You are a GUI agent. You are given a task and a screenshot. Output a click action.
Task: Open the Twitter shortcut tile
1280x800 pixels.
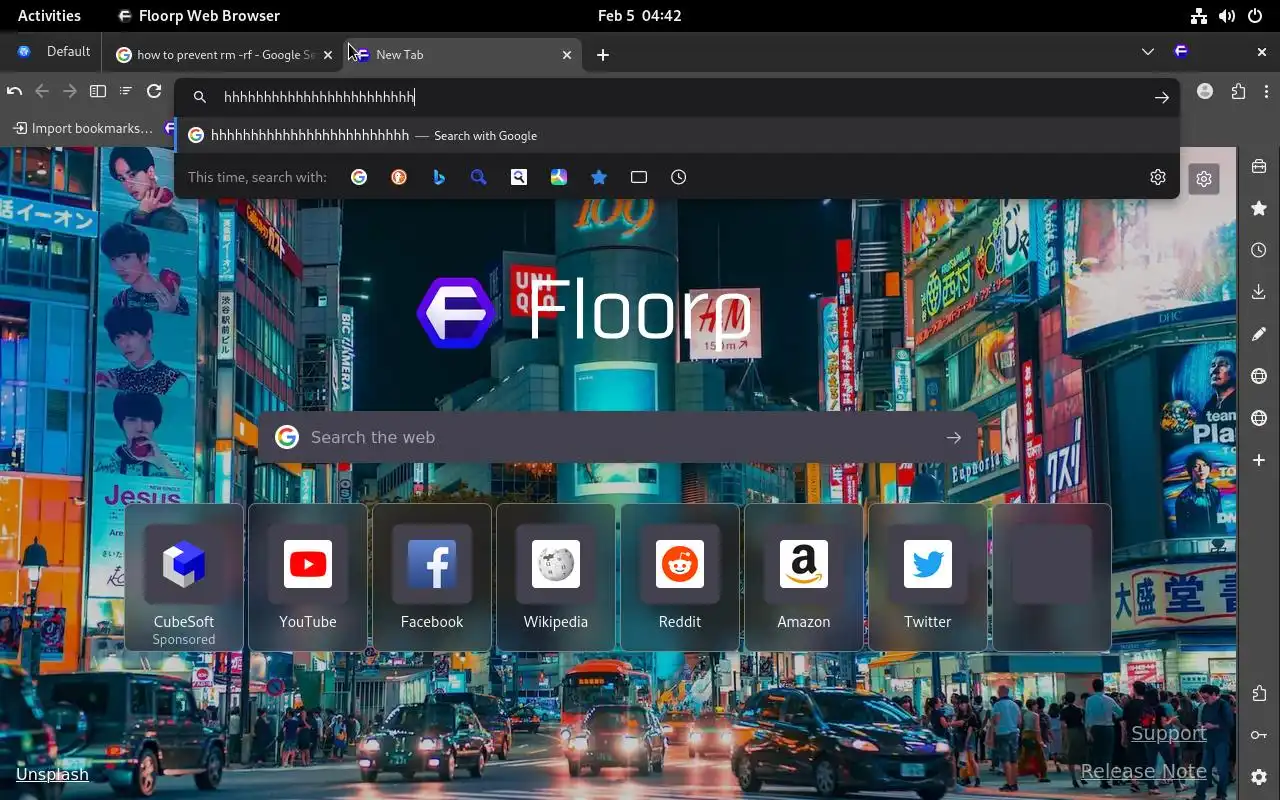click(928, 578)
